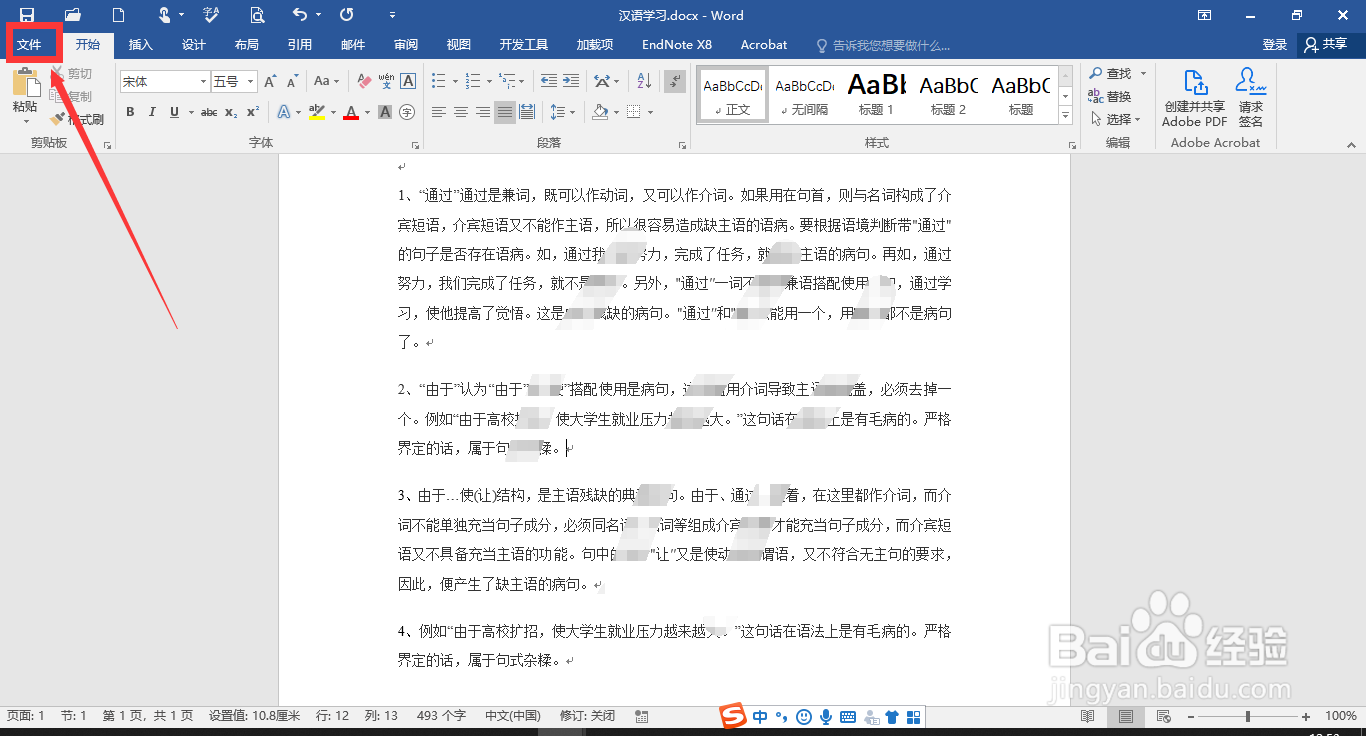Toggle Italic formatting
This screenshot has height=736, width=1366.
[152, 112]
